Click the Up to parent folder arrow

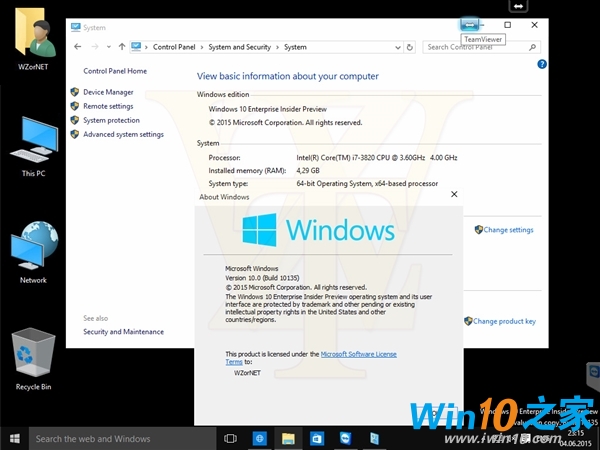[122, 46]
